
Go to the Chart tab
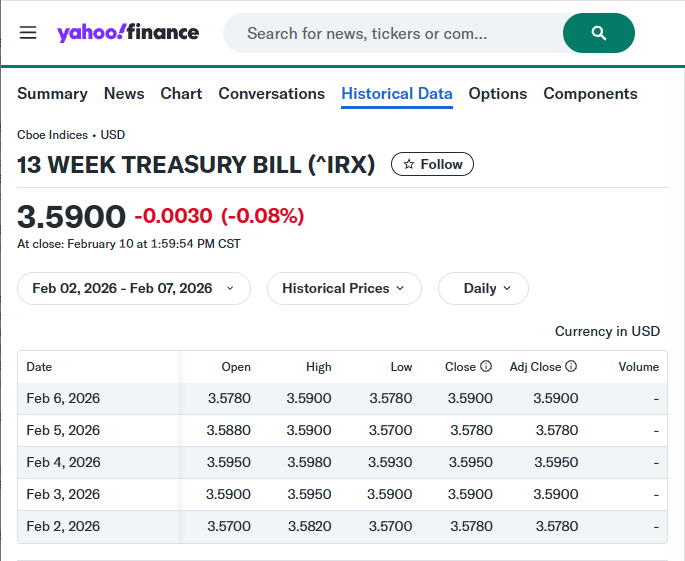pos(181,93)
